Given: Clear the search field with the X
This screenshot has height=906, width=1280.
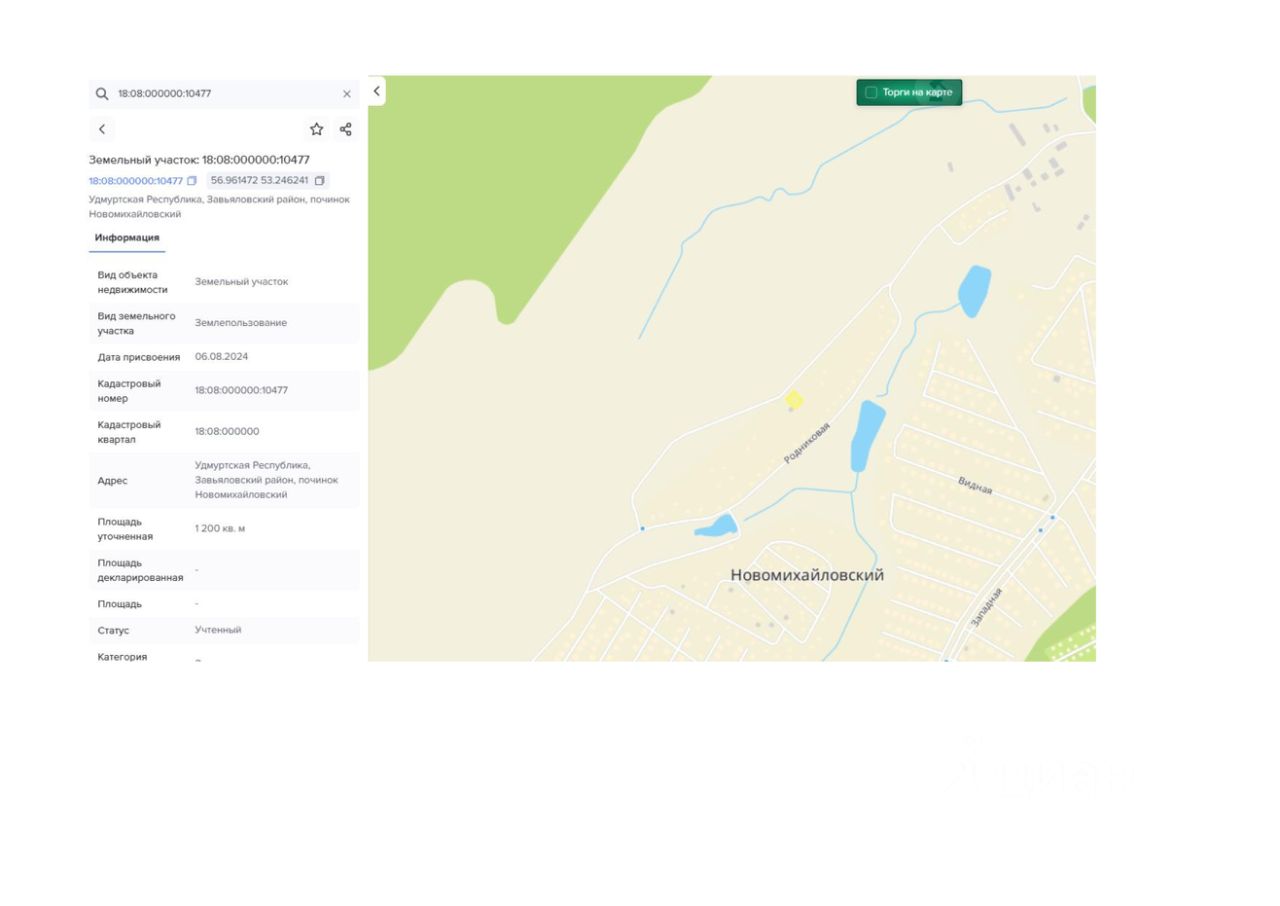Looking at the screenshot, I should (347, 94).
